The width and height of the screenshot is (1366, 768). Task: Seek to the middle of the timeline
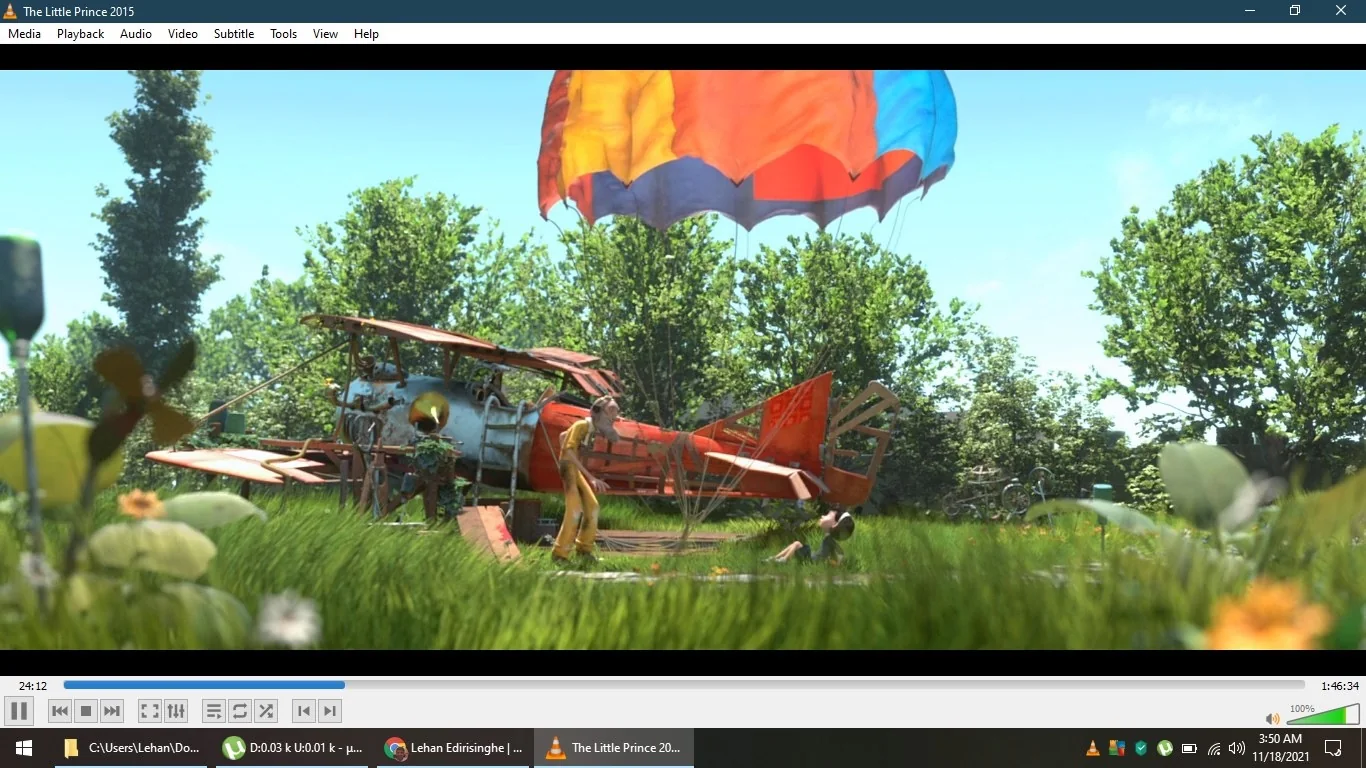[684, 685]
